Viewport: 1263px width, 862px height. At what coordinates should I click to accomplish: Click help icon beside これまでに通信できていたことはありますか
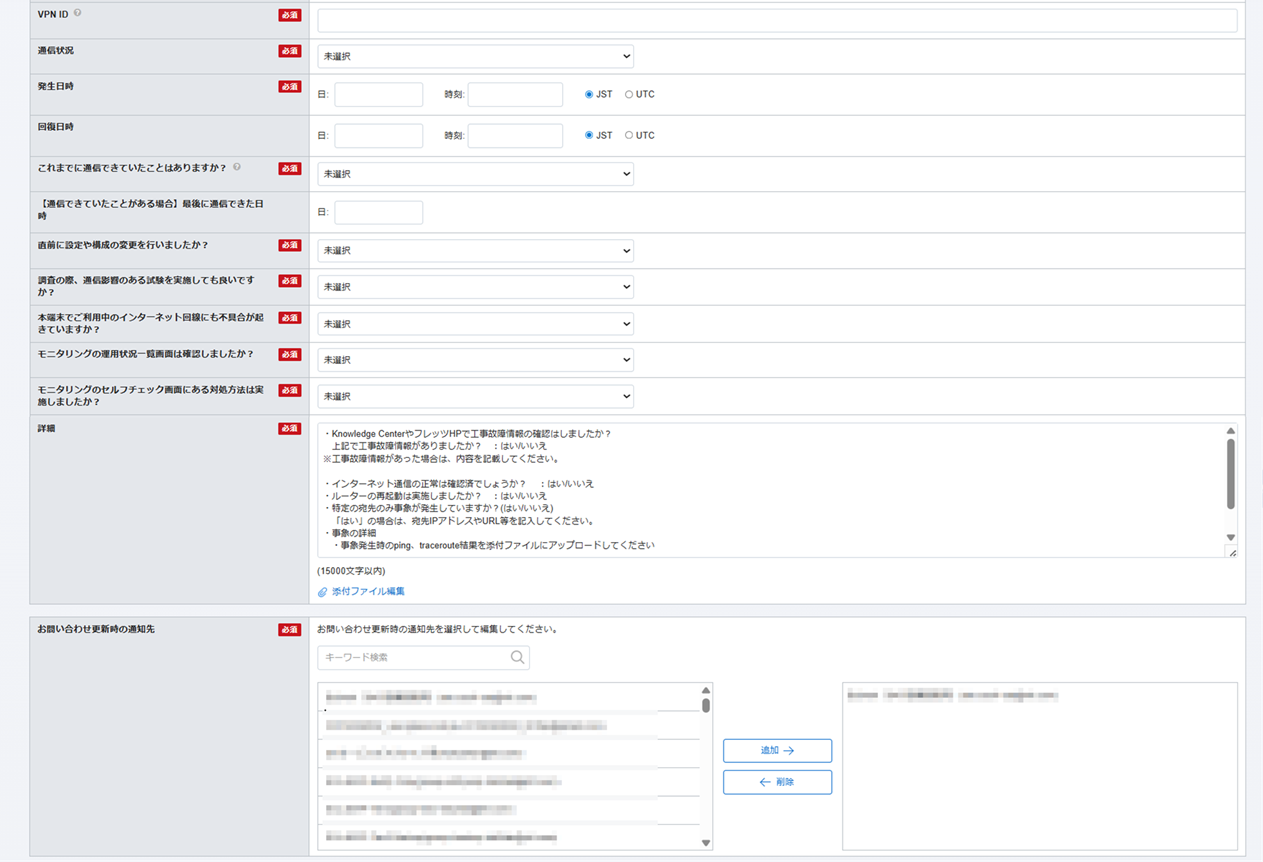(x=237, y=168)
